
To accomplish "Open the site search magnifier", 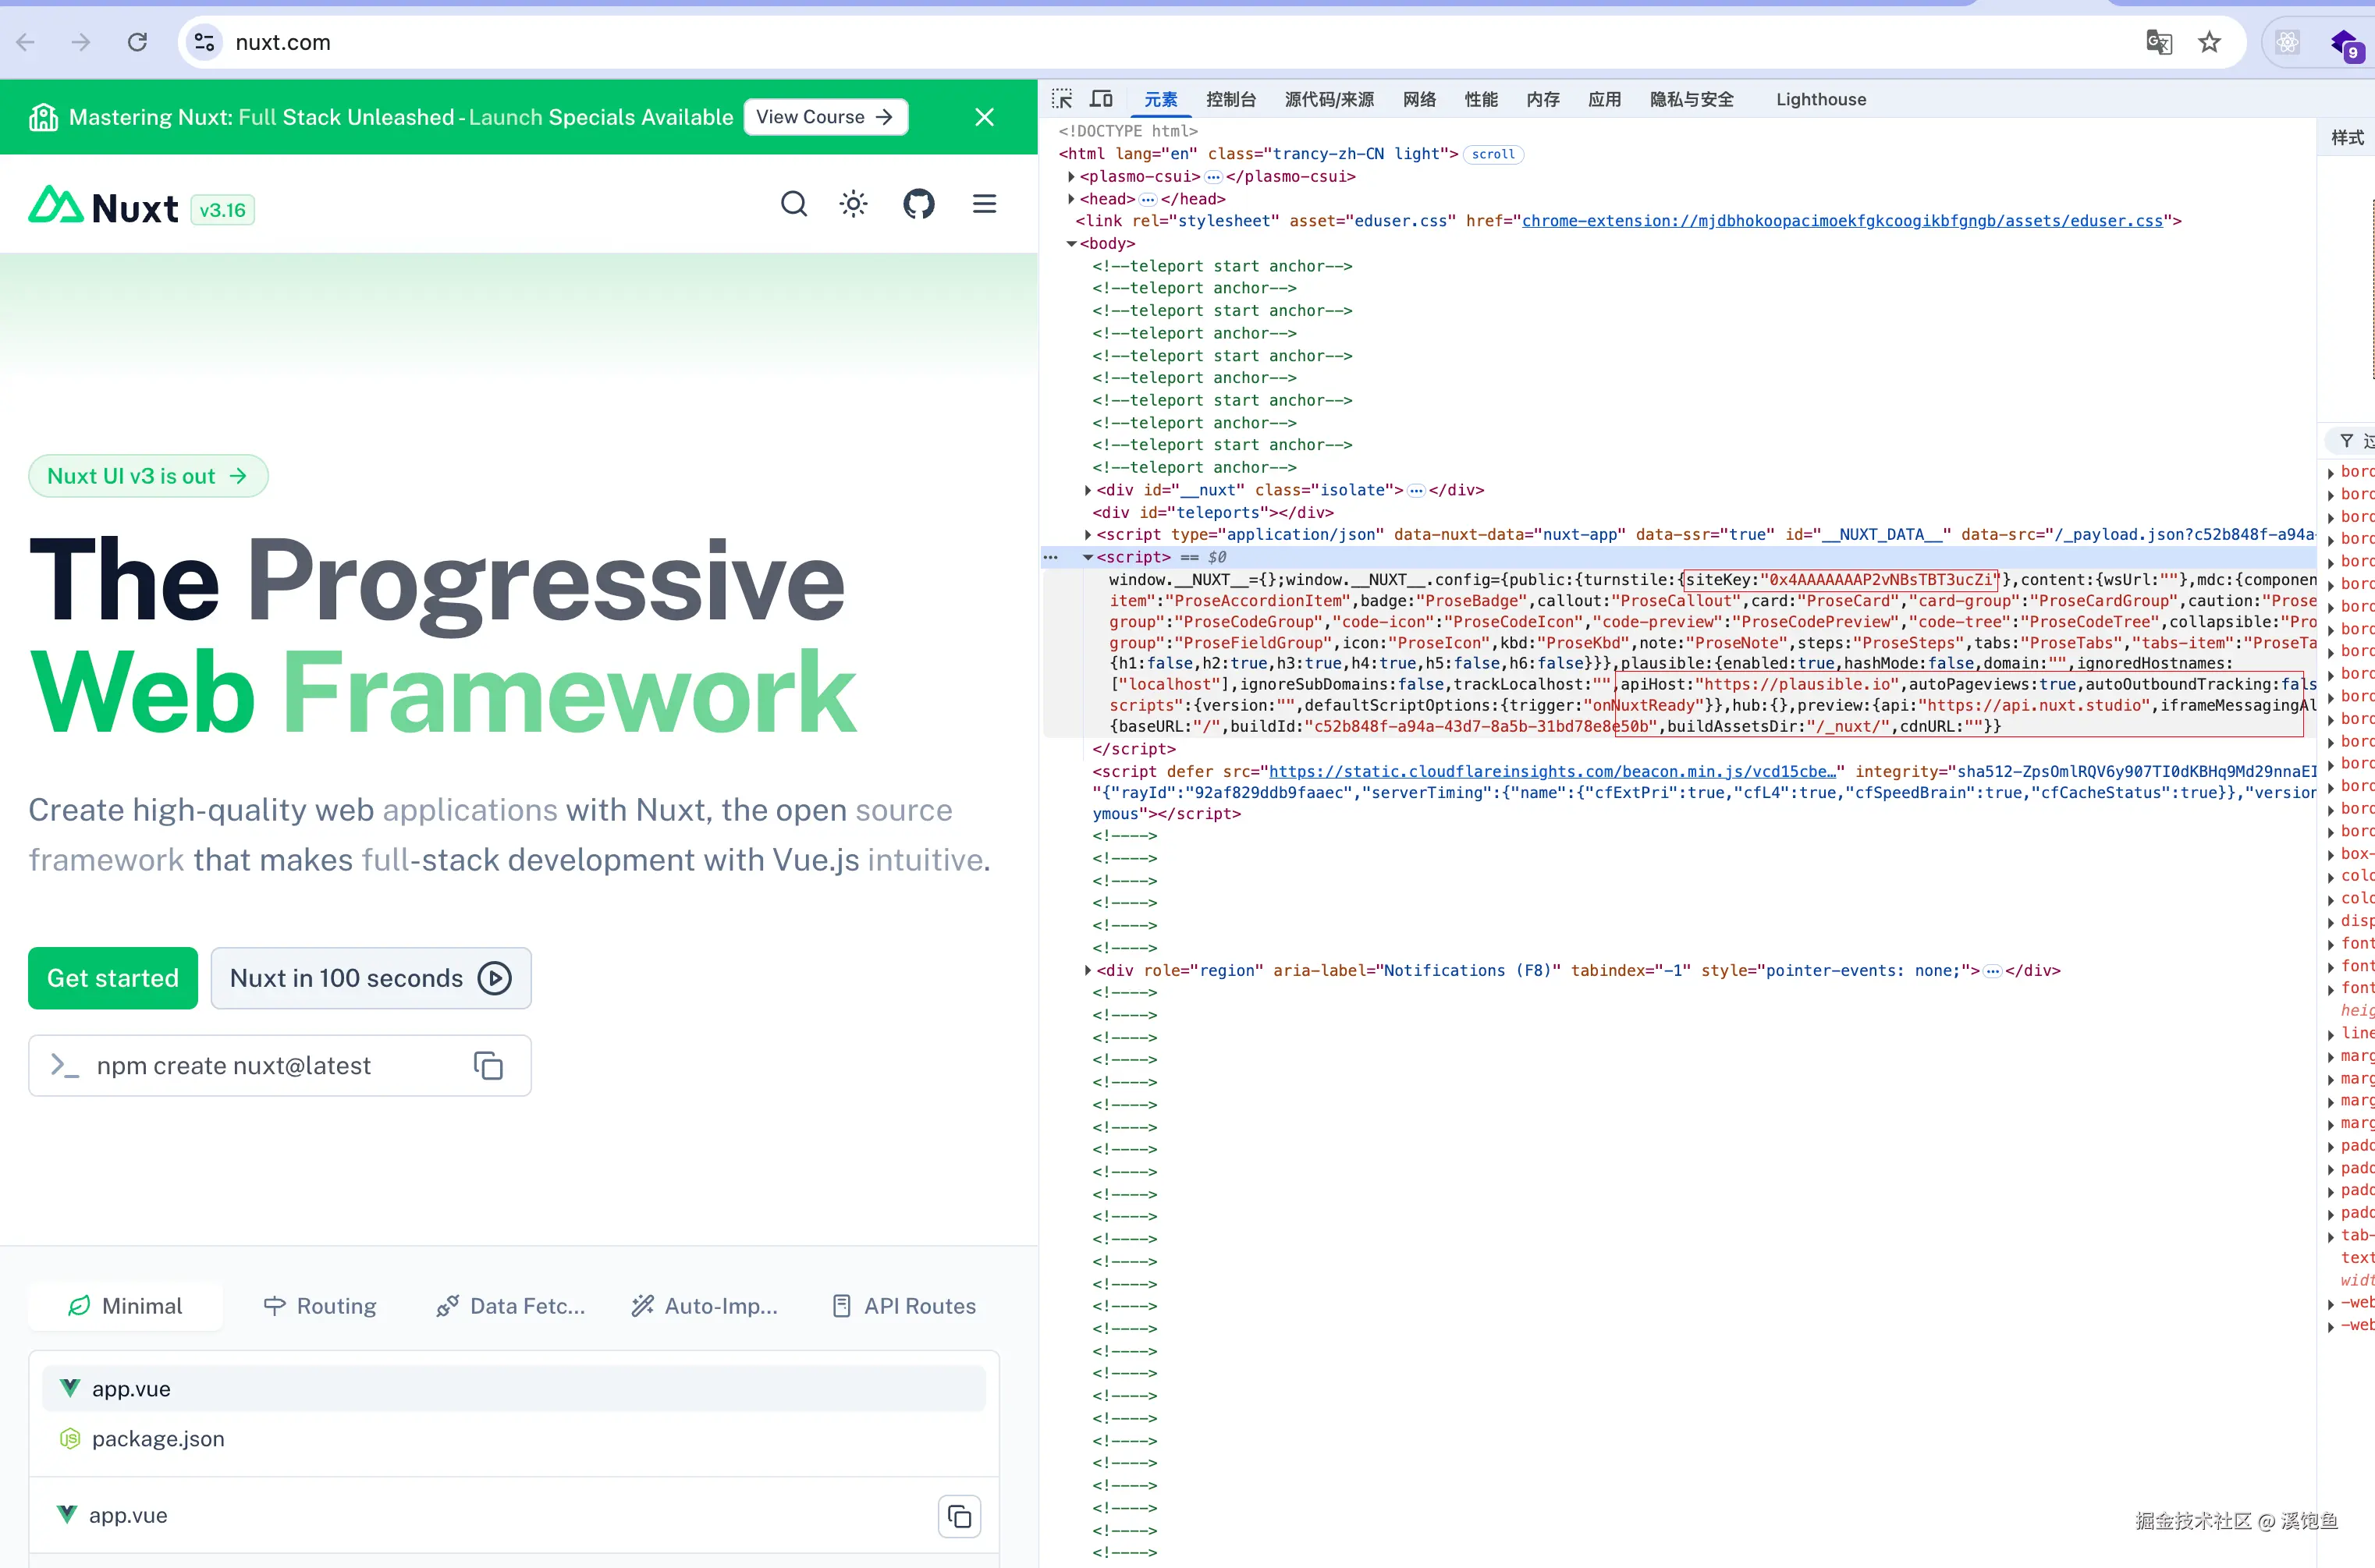I will pos(794,204).
